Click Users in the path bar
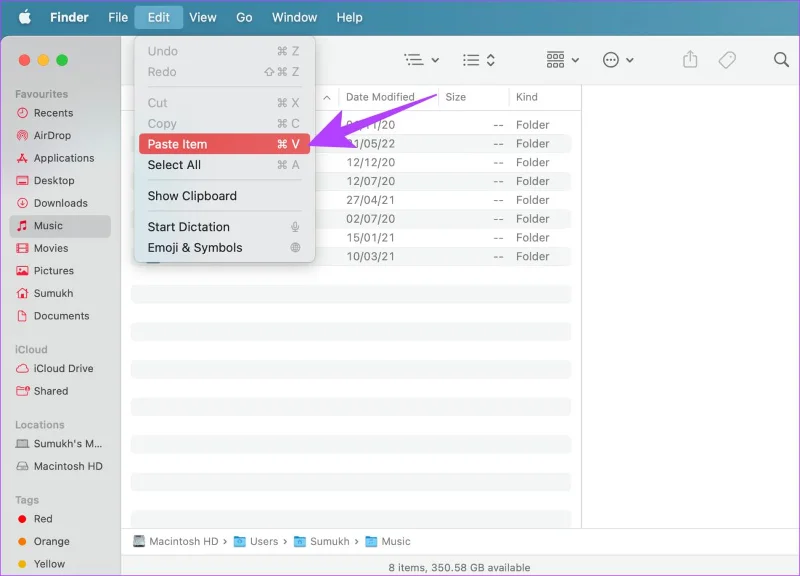This screenshot has height=576, width=800. (256, 541)
